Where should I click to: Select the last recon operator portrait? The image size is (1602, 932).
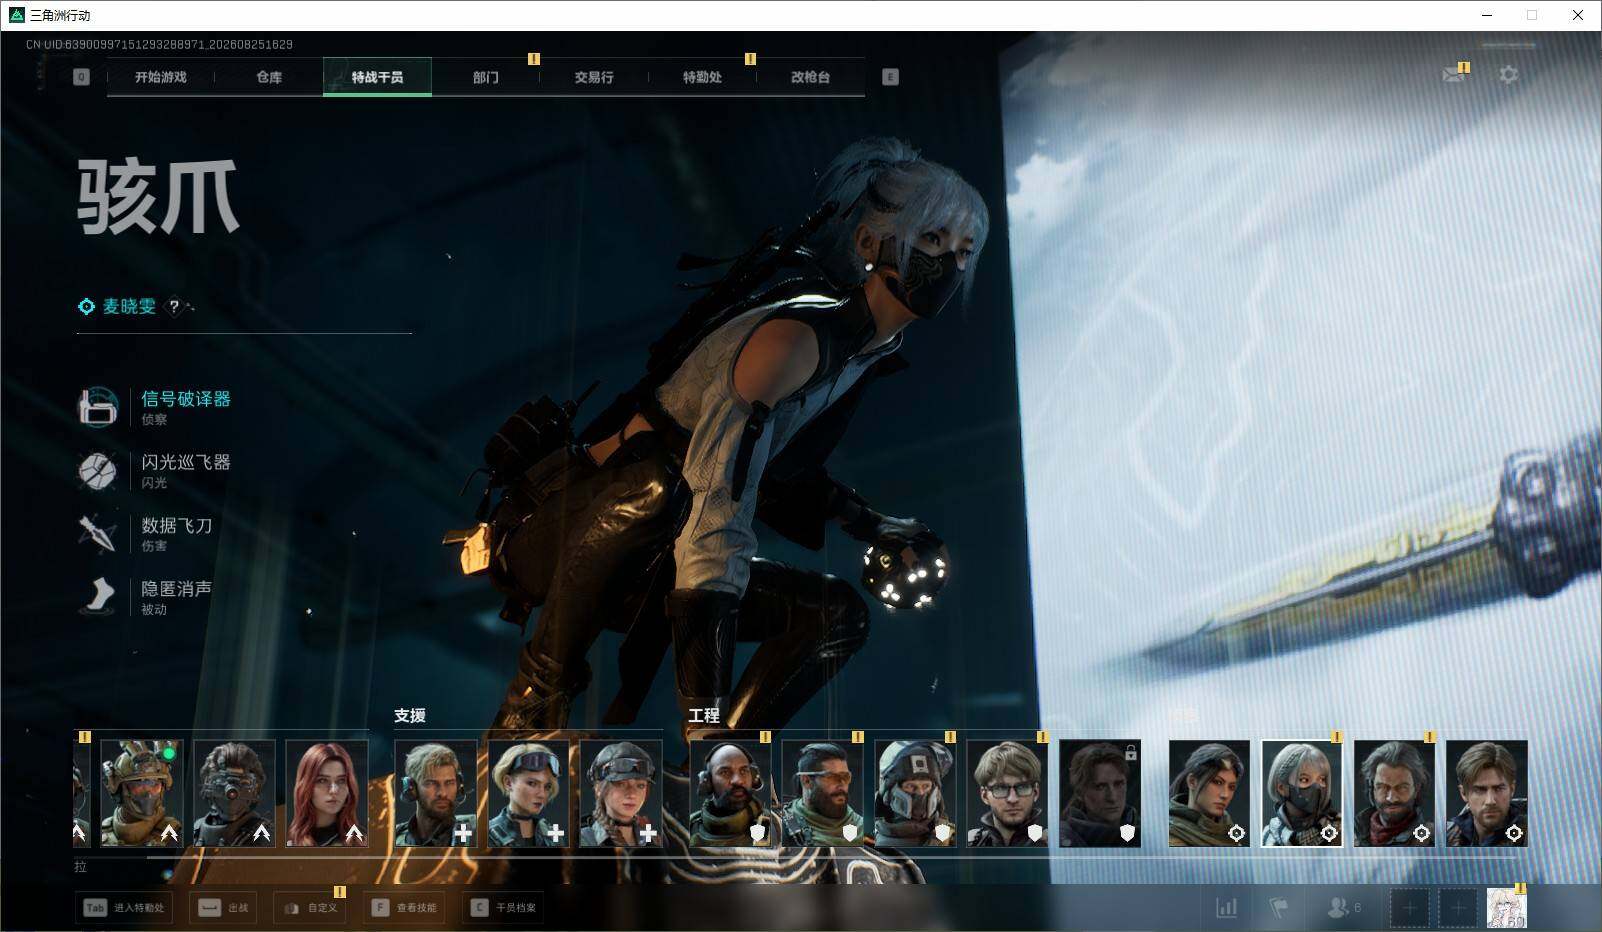click(1487, 793)
